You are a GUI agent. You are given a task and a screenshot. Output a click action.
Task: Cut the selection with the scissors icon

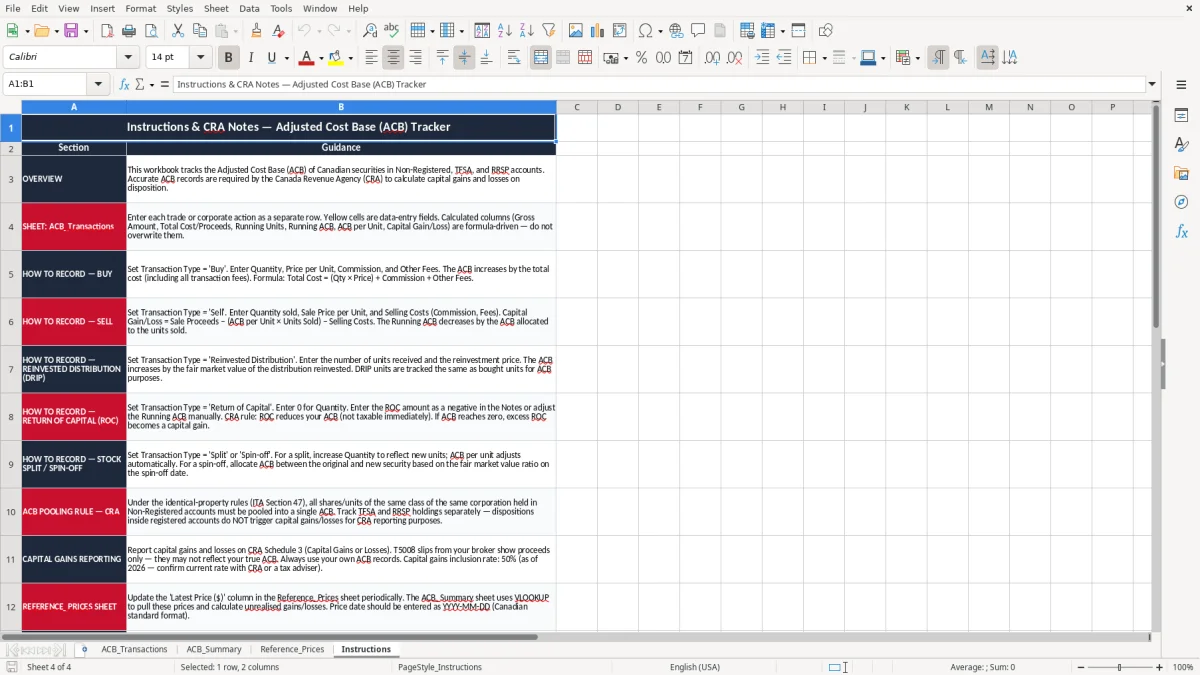point(178,31)
